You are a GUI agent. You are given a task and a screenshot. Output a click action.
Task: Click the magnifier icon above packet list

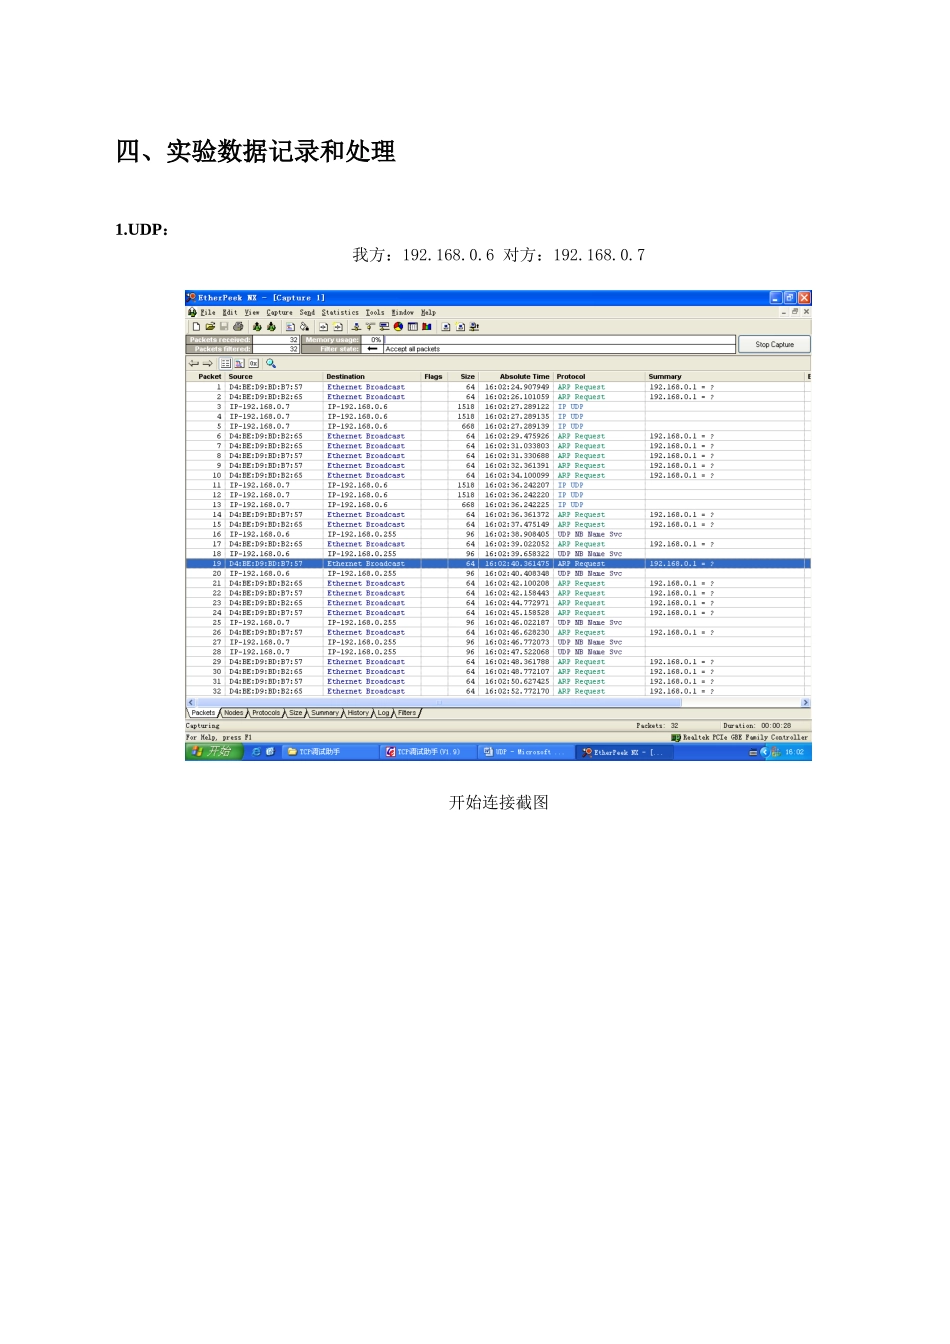[271, 363]
